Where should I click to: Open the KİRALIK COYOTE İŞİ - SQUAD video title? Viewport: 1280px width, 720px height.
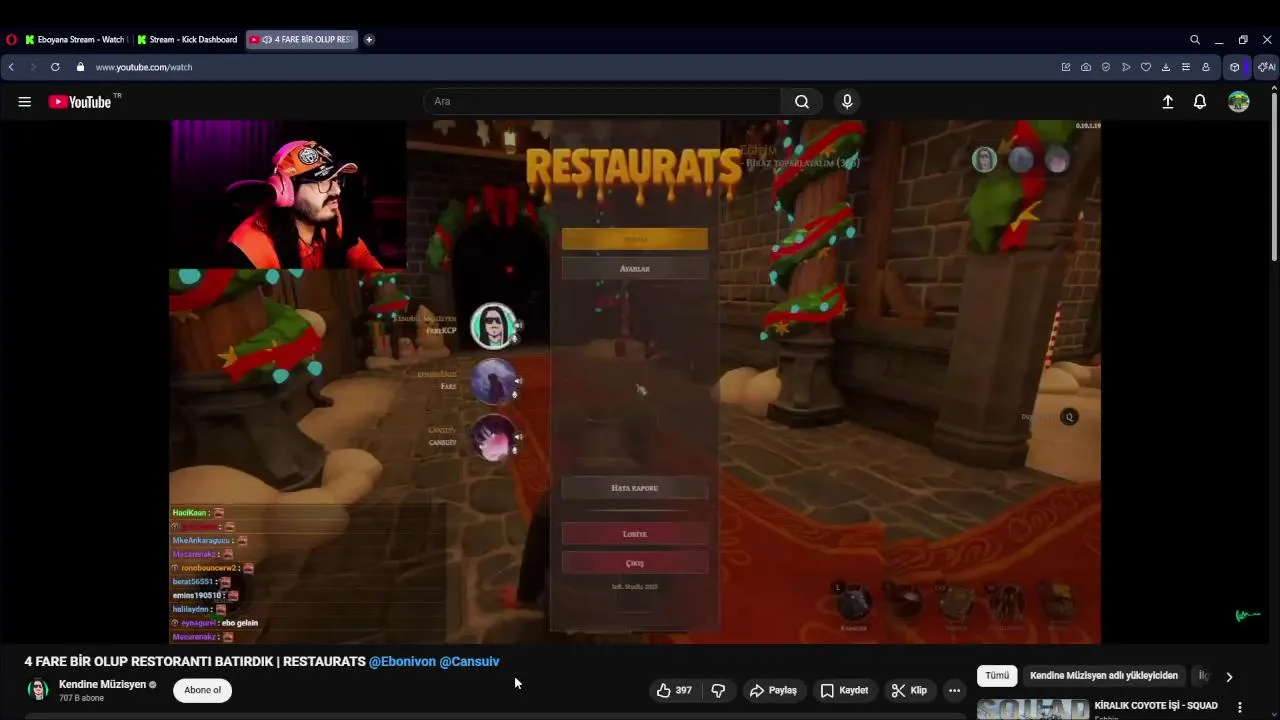(x=1156, y=705)
